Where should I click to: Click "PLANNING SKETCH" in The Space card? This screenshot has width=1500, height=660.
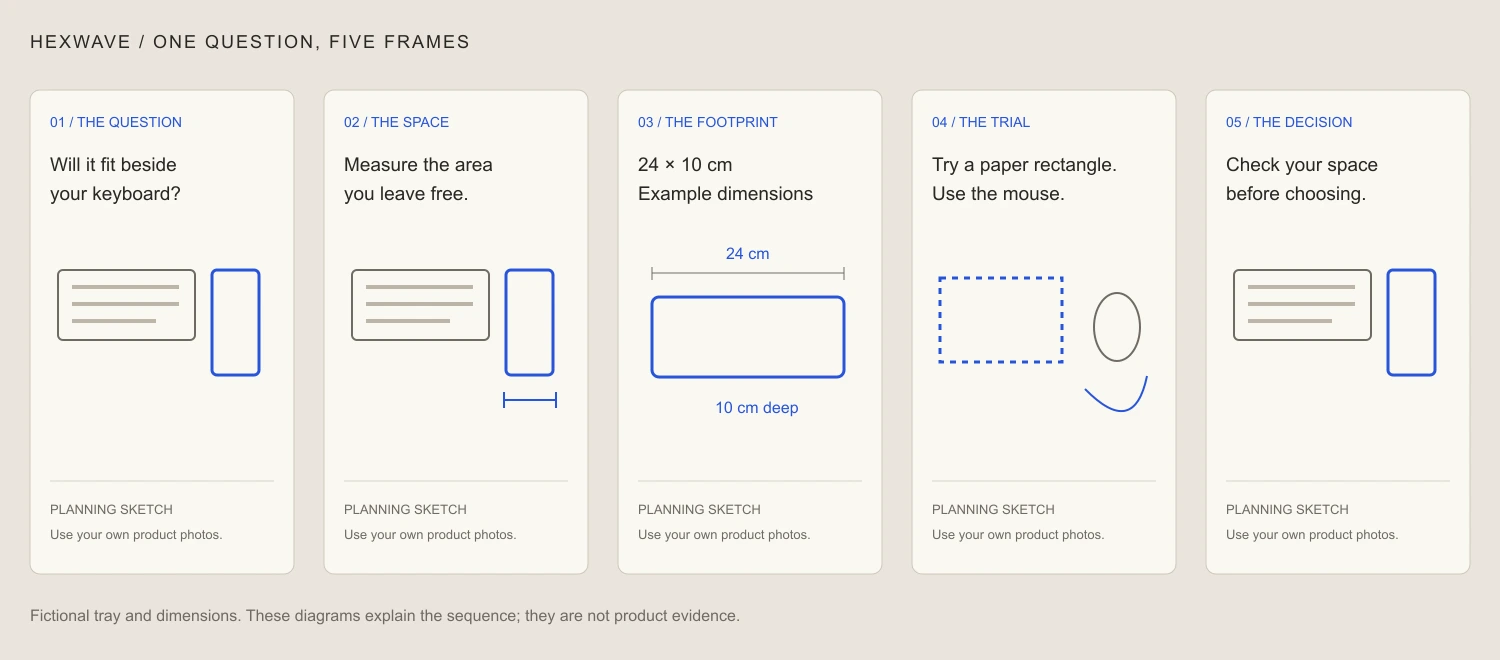coord(405,509)
